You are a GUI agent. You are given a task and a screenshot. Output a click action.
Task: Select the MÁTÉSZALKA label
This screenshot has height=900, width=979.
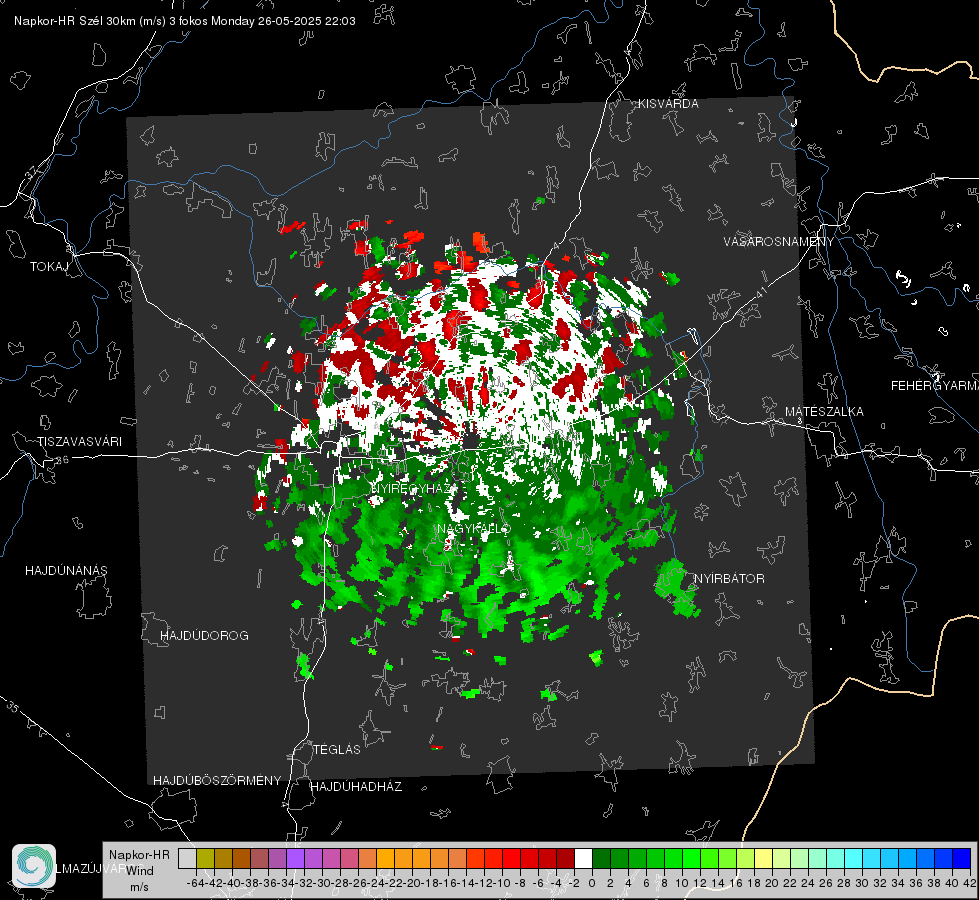[x=824, y=412]
